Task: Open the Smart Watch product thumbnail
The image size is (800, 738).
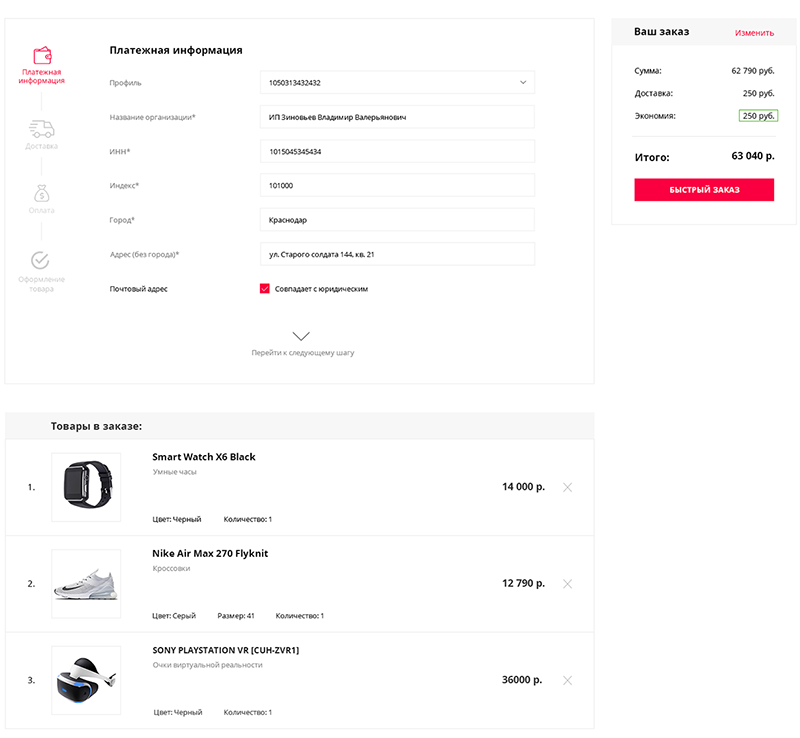Action: point(86,487)
